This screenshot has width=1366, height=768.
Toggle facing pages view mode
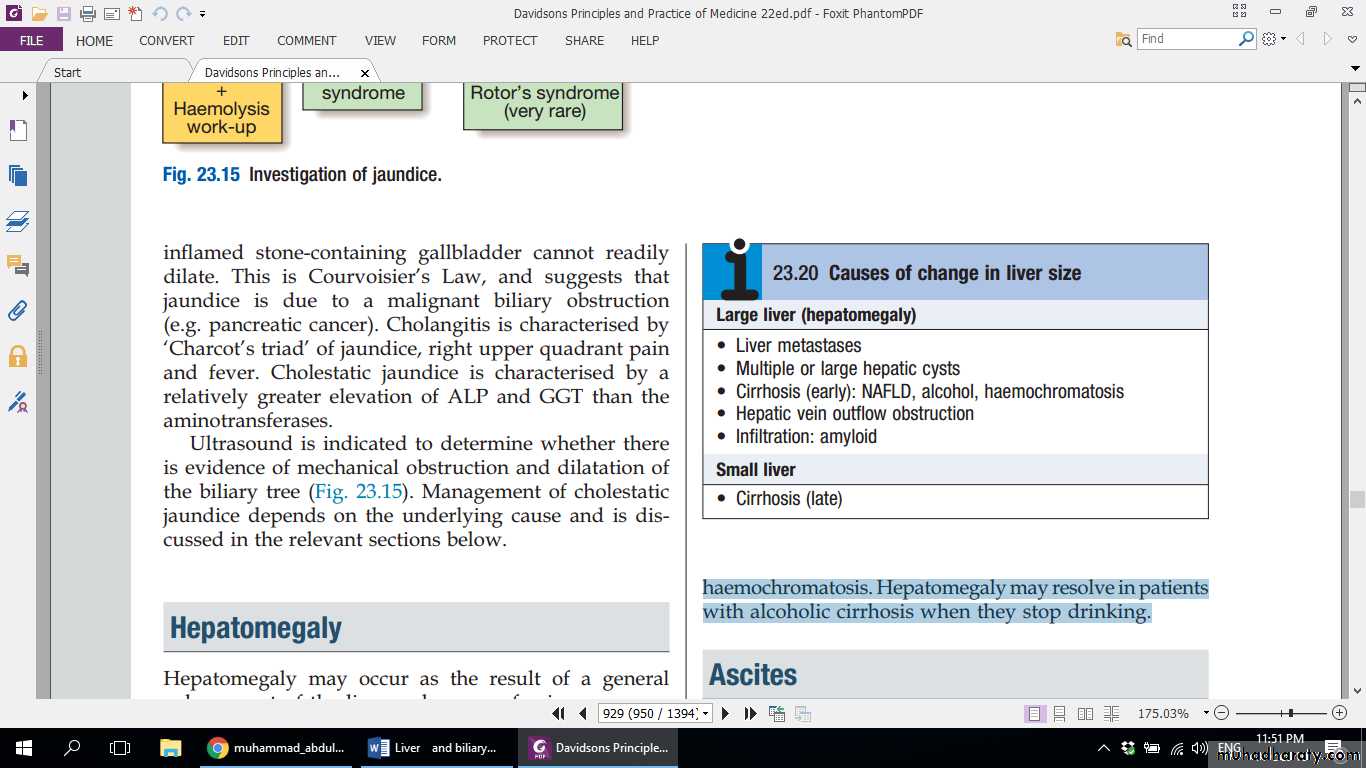coord(1085,714)
